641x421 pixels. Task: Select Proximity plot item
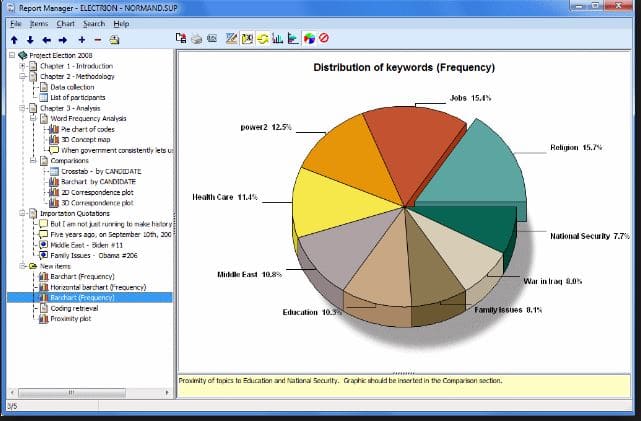point(70,319)
